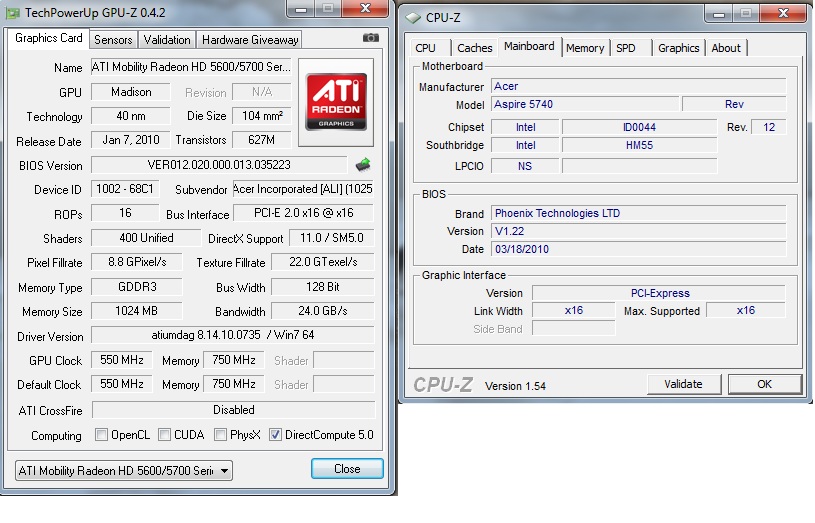Click the Manufacturer Acer field in CPU-Z
This screenshot has height=523, width=815.
point(639,86)
